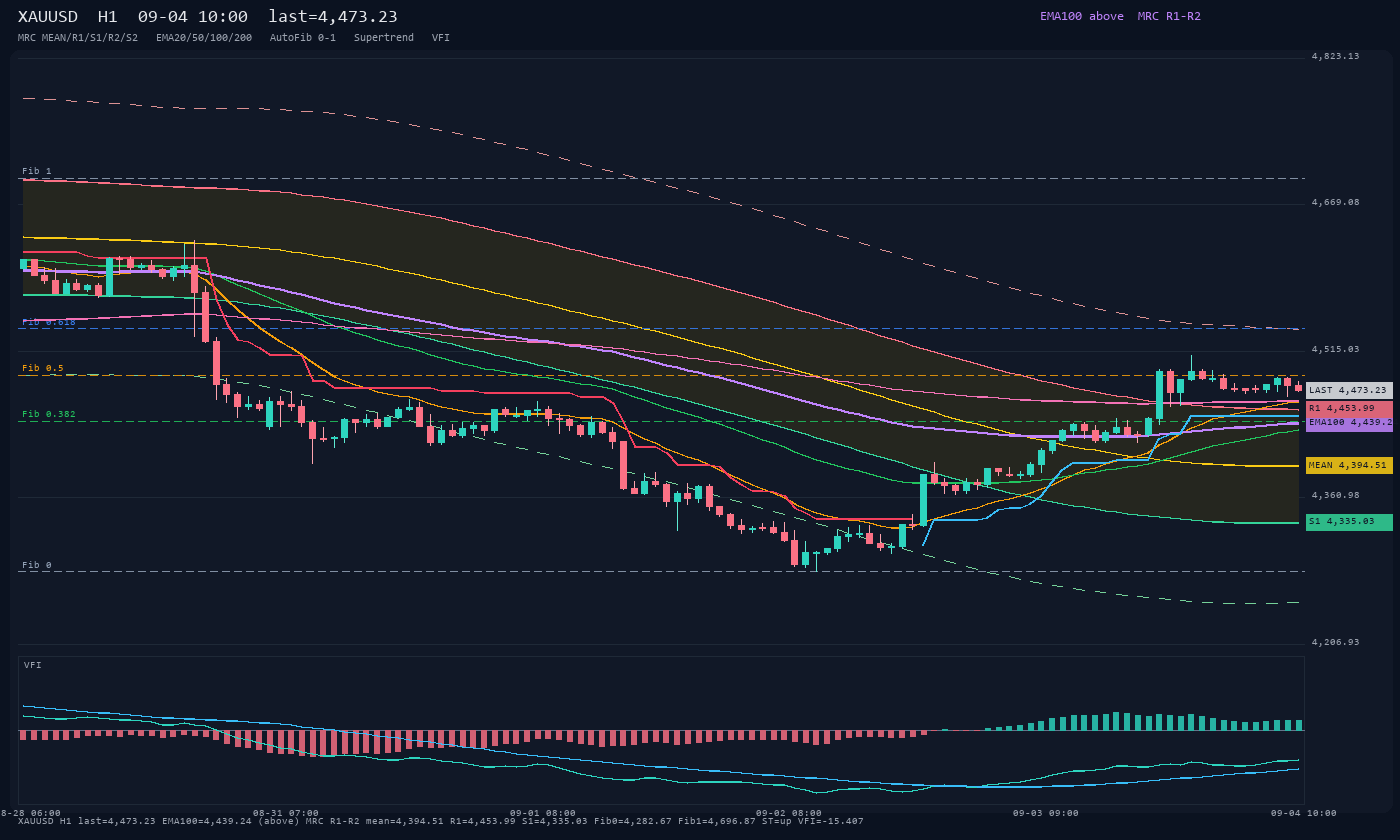The image size is (1400, 840).
Task: Click the MRC R1-R2 status text
Action: click(x=1169, y=16)
